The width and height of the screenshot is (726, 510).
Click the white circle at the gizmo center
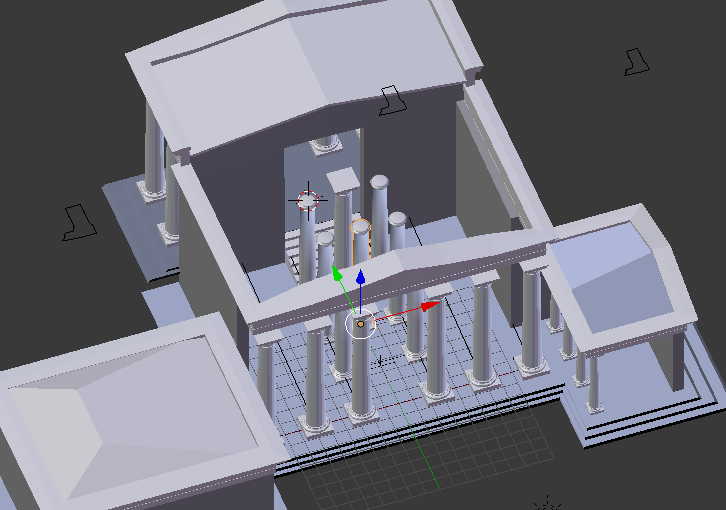coord(360,324)
